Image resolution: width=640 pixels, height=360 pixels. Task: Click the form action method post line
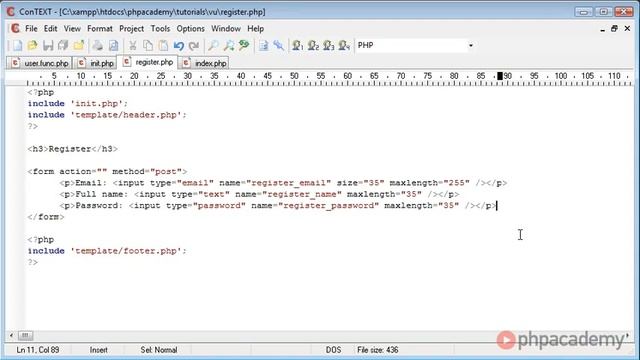[107, 171]
